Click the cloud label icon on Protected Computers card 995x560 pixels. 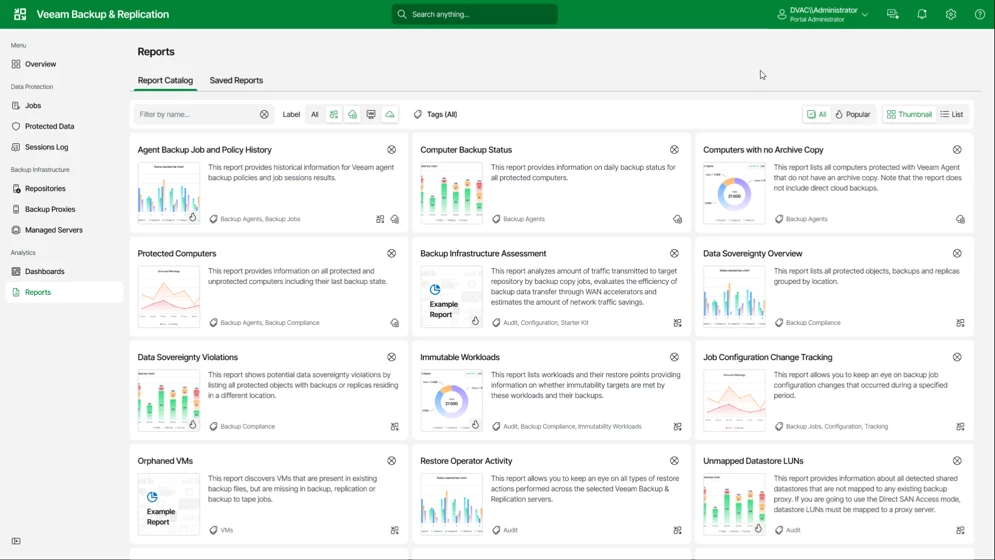pyautogui.click(x=395, y=323)
